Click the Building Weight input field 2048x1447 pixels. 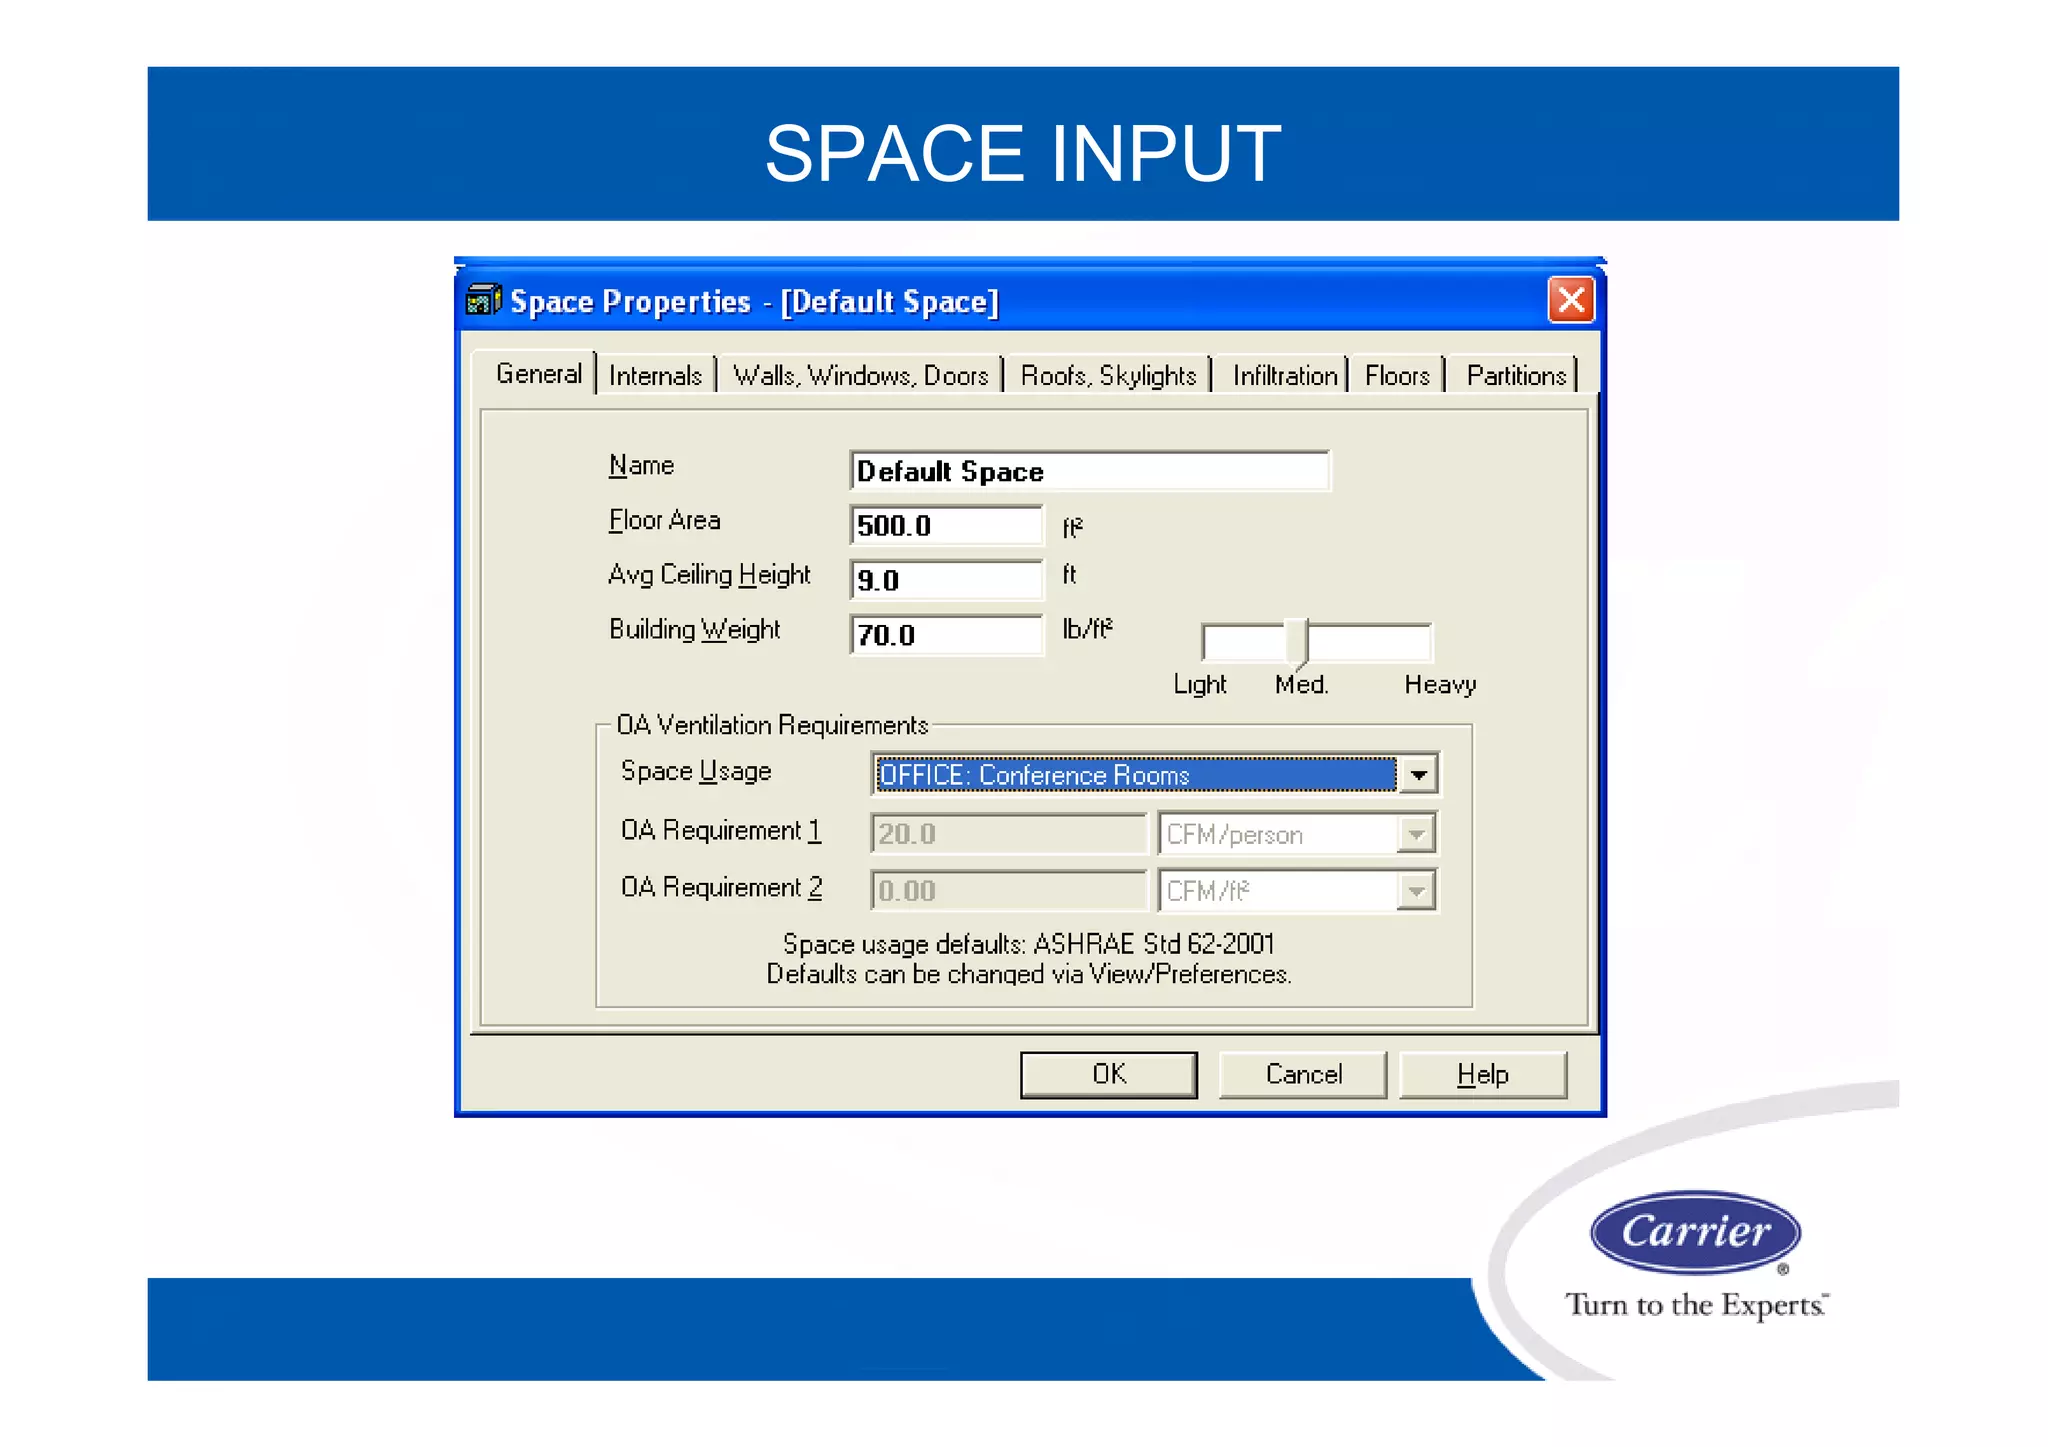(x=946, y=635)
